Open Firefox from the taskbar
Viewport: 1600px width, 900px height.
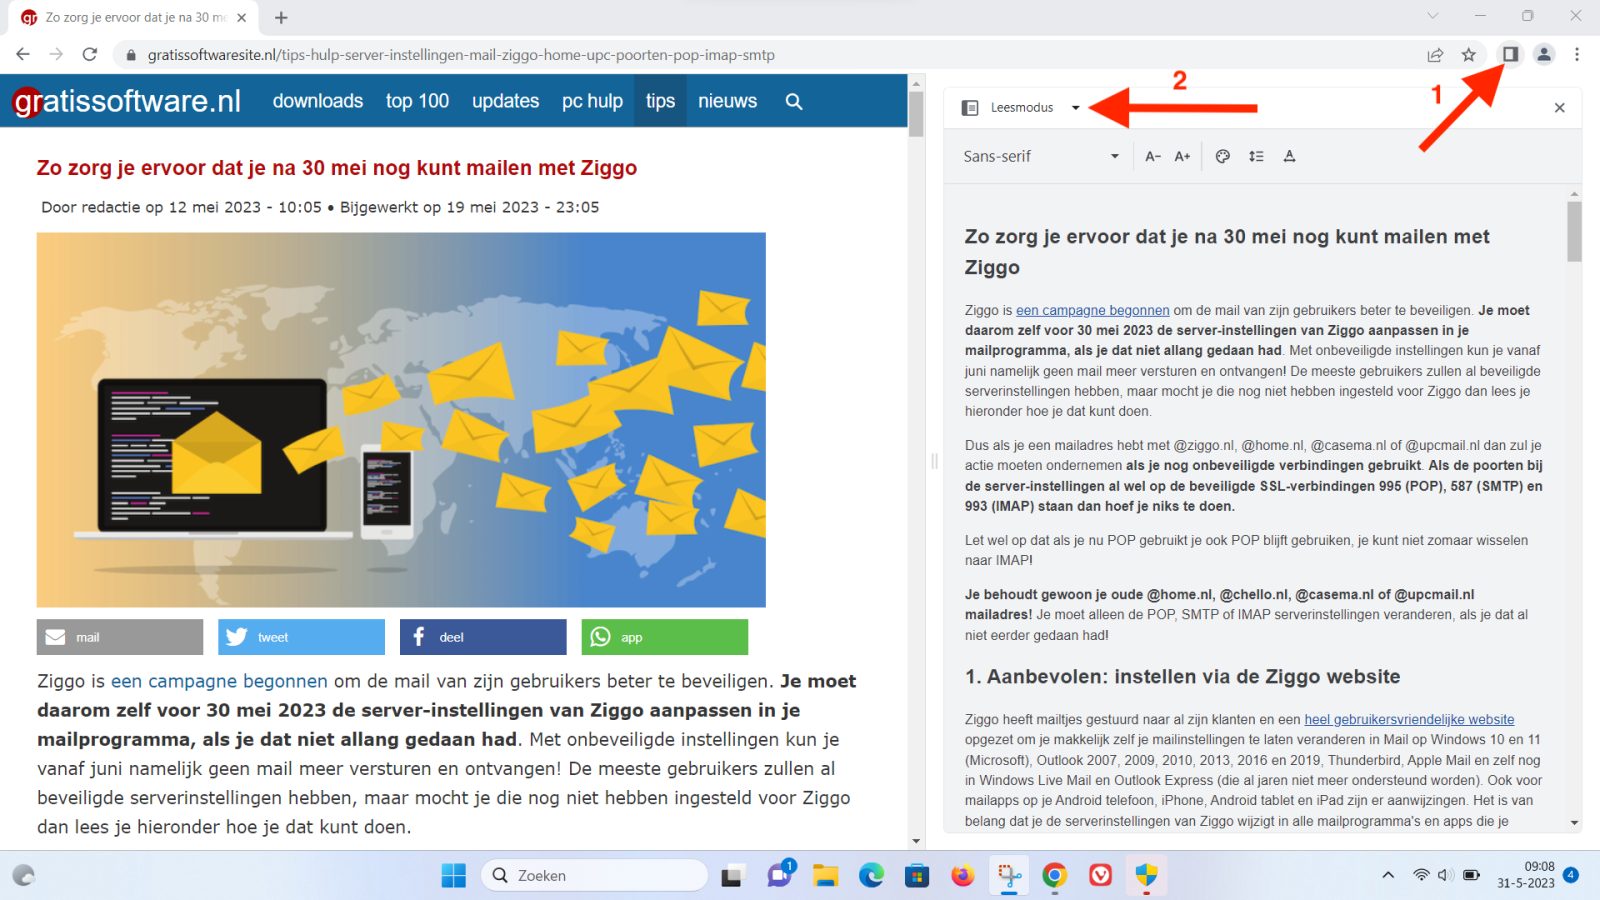coord(962,876)
